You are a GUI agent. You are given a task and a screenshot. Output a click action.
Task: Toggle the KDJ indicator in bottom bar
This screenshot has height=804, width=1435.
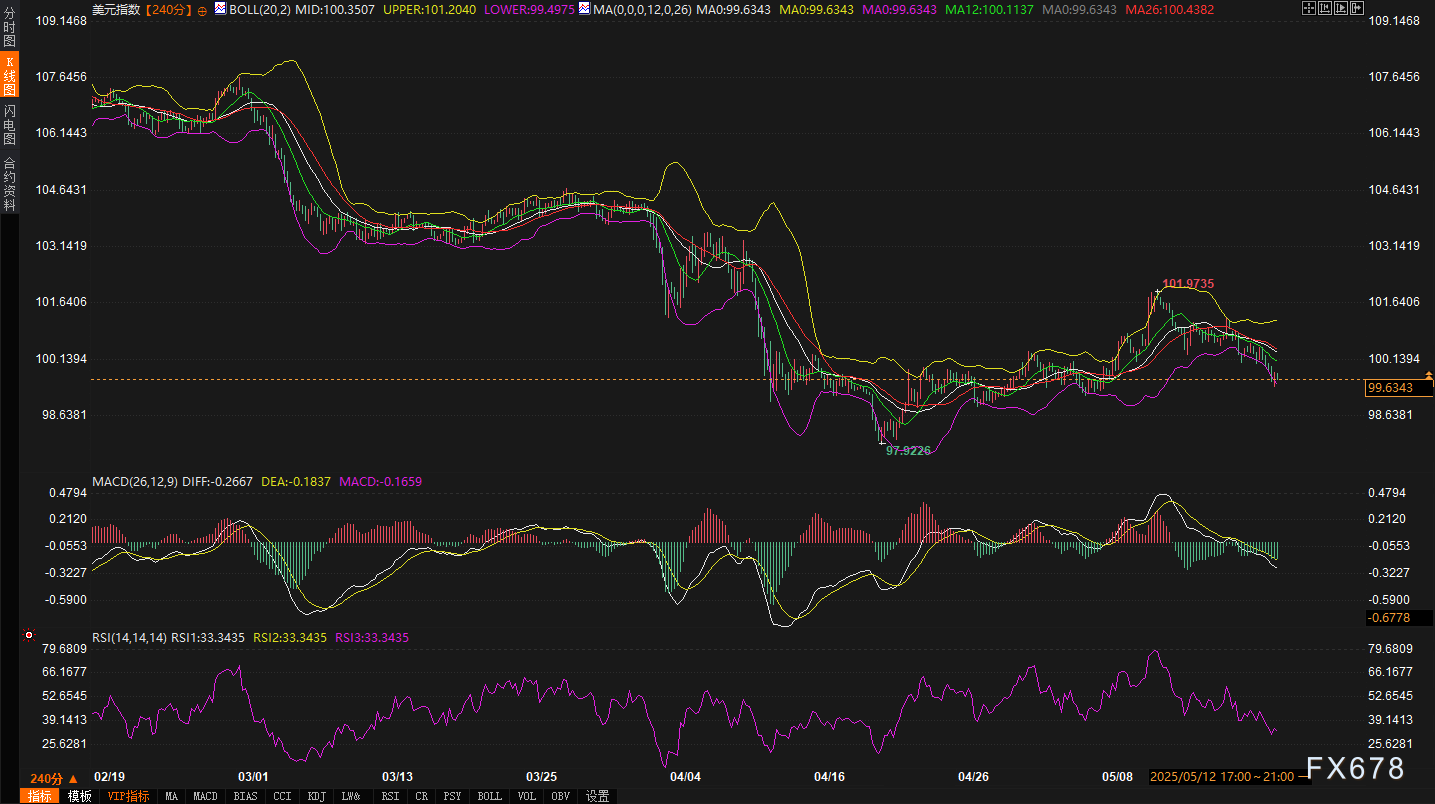317,796
